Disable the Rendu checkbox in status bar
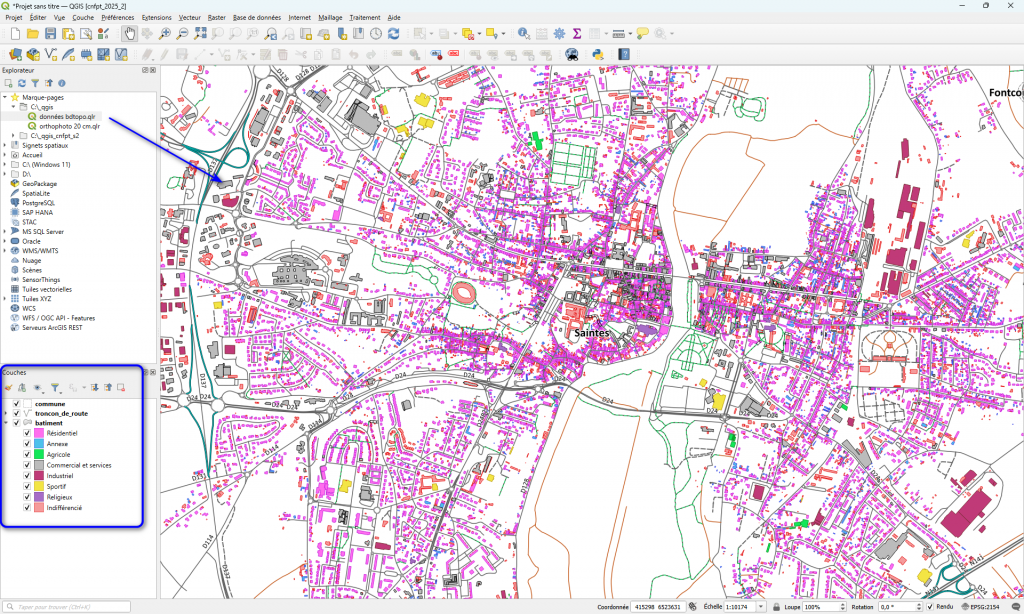 click(930, 607)
